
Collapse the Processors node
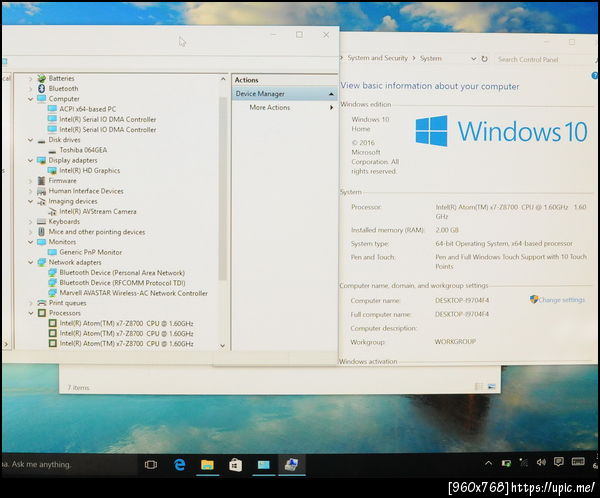point(30,313)
